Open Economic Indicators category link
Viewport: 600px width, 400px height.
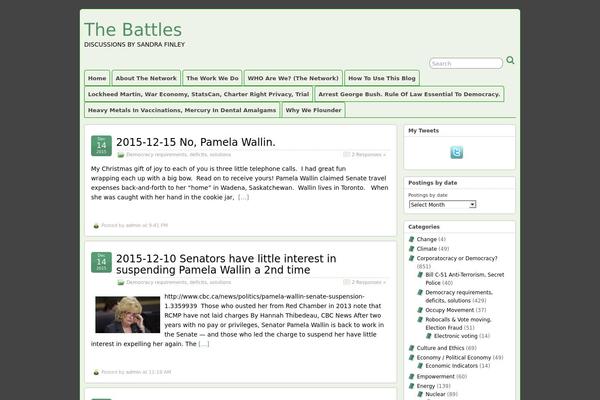[452, 366]
